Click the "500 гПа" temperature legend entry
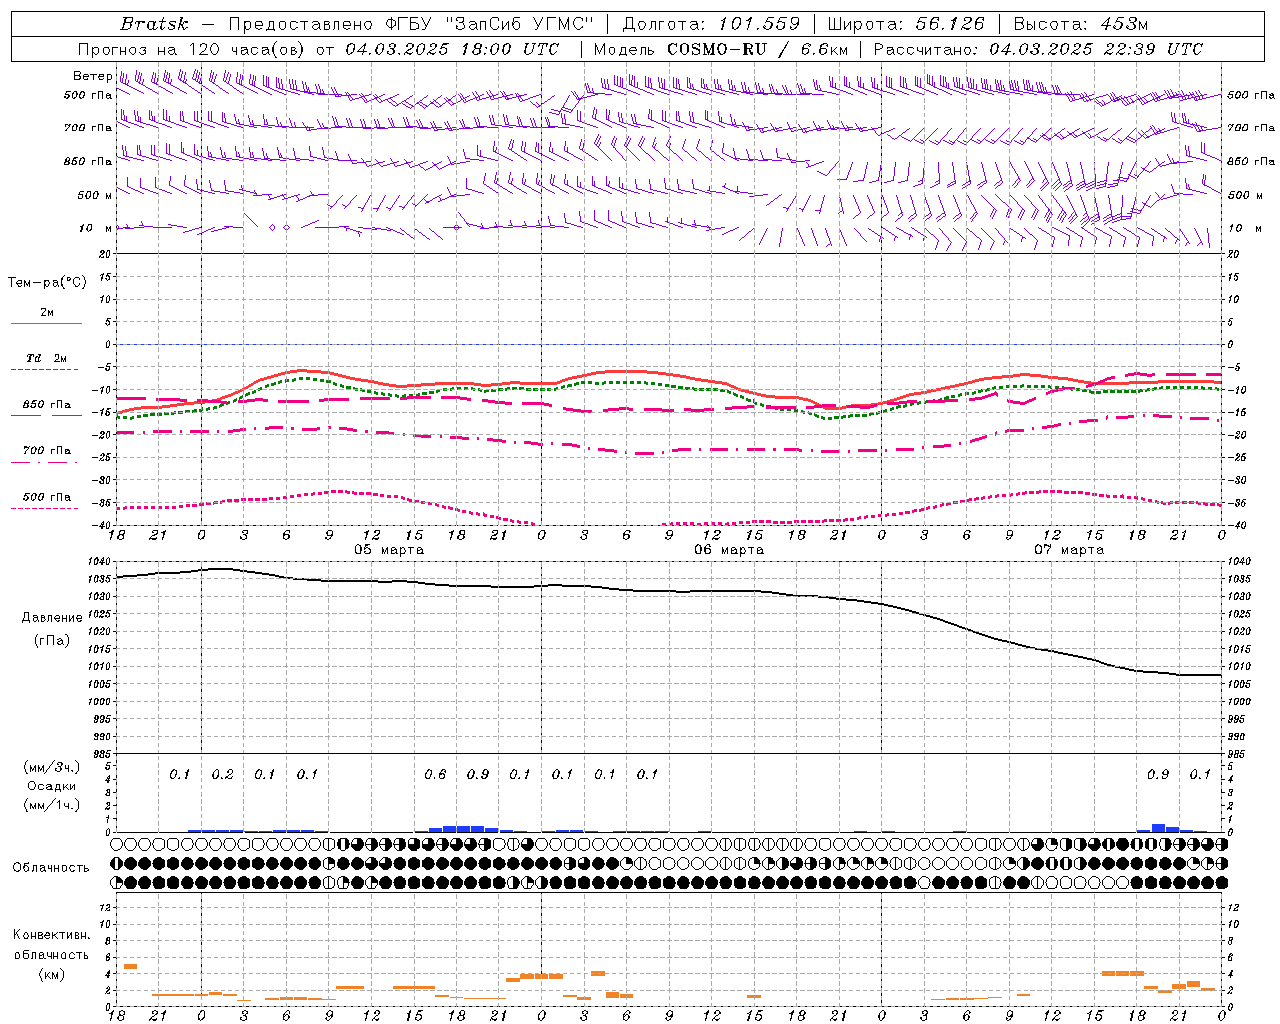 [x=47, y=497]
